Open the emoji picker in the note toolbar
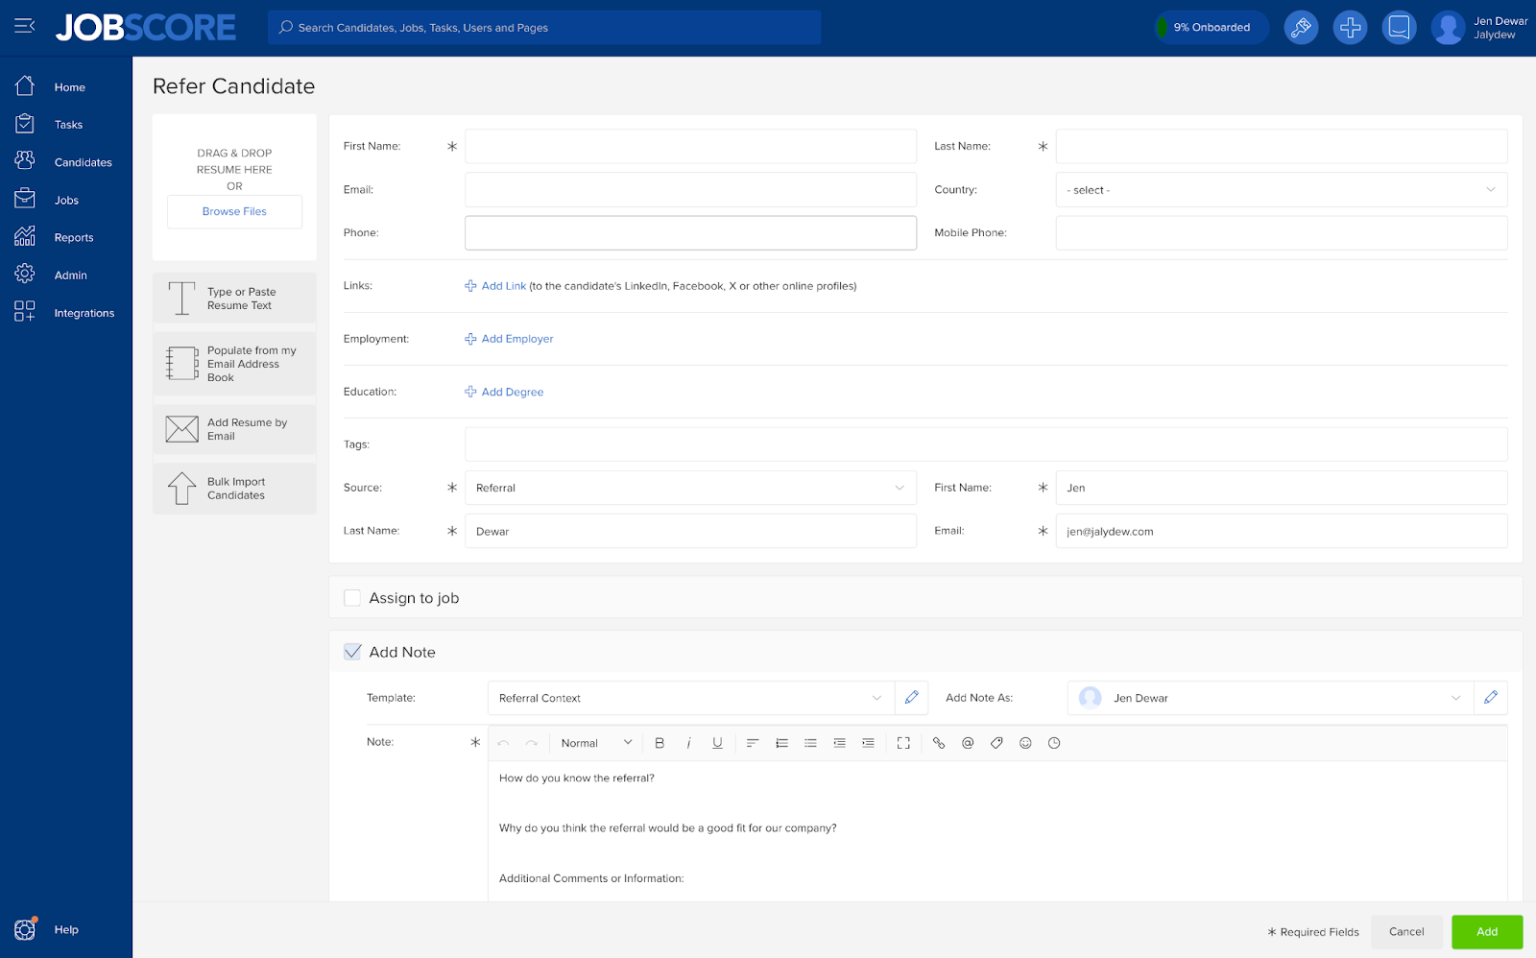The width and height of the screenshot is (1536, 958). click(1025, 743)
